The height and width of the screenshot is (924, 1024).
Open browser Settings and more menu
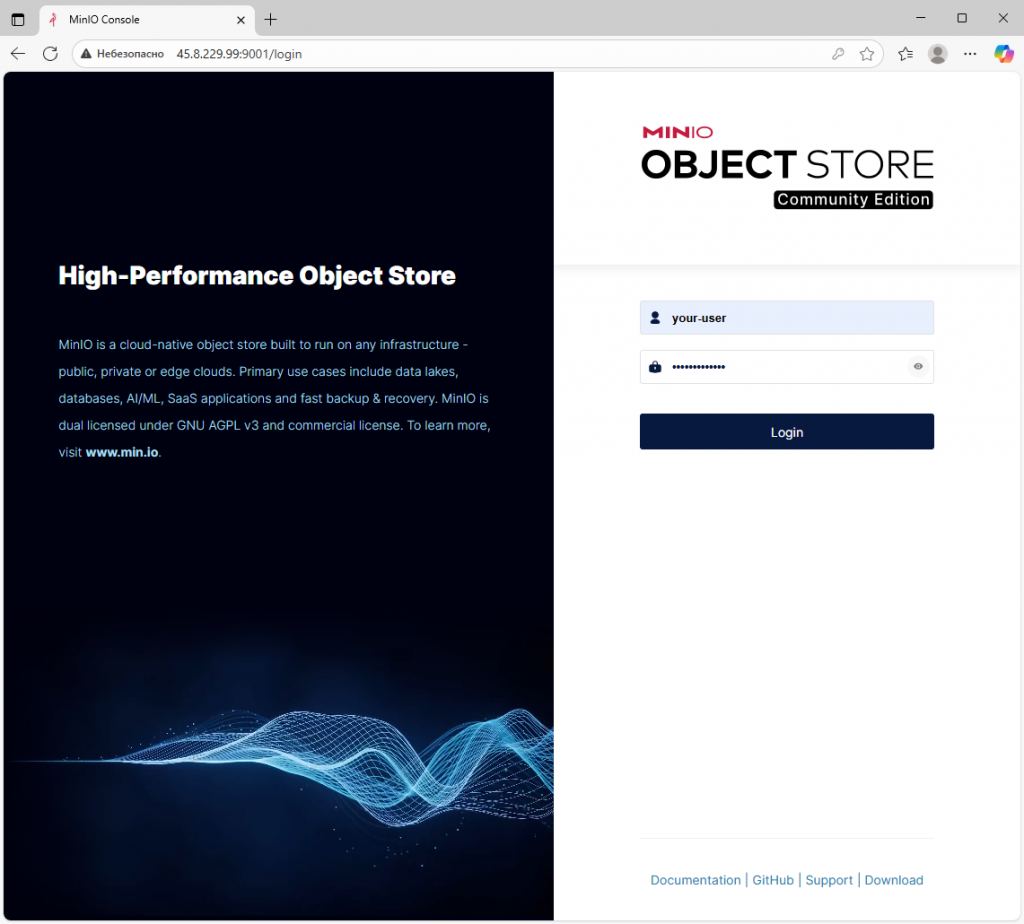click(x=969, y=54)
